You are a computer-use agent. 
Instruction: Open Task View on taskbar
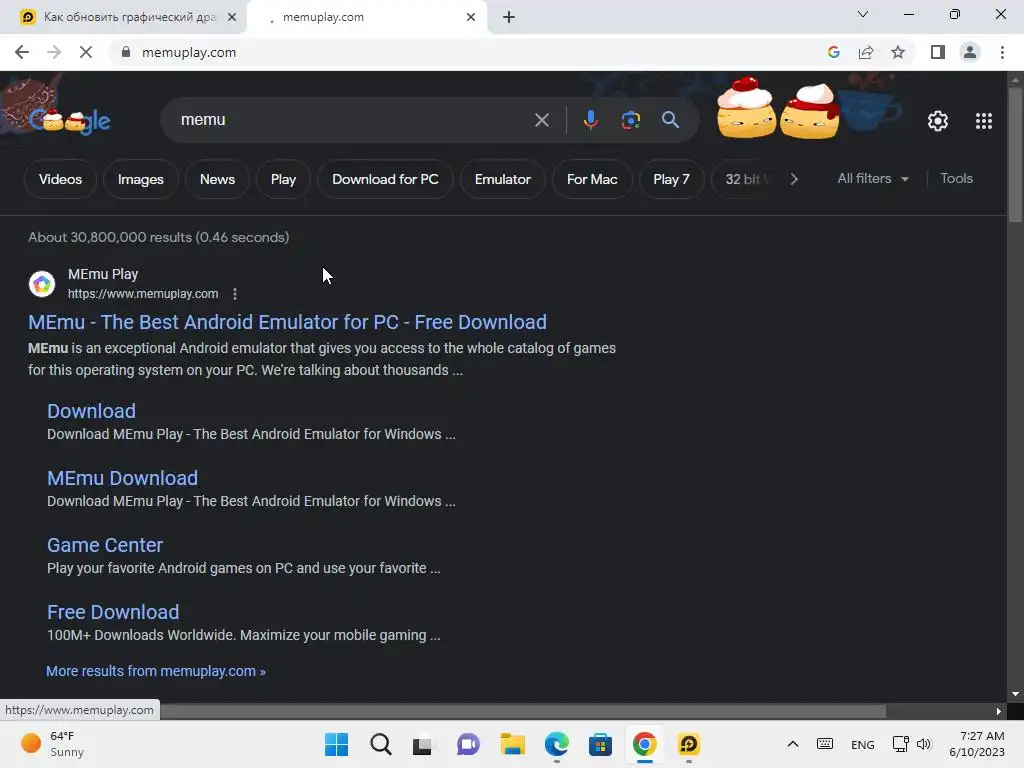coord(423,744)
